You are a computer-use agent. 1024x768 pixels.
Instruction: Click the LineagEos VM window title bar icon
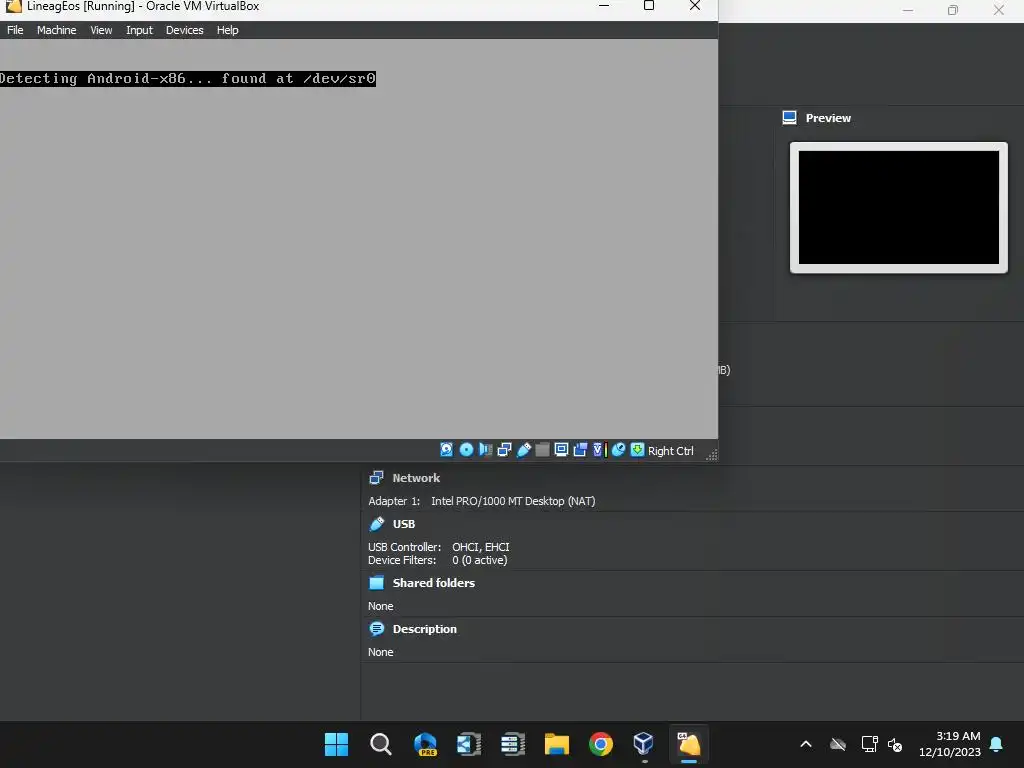(13, 6)
